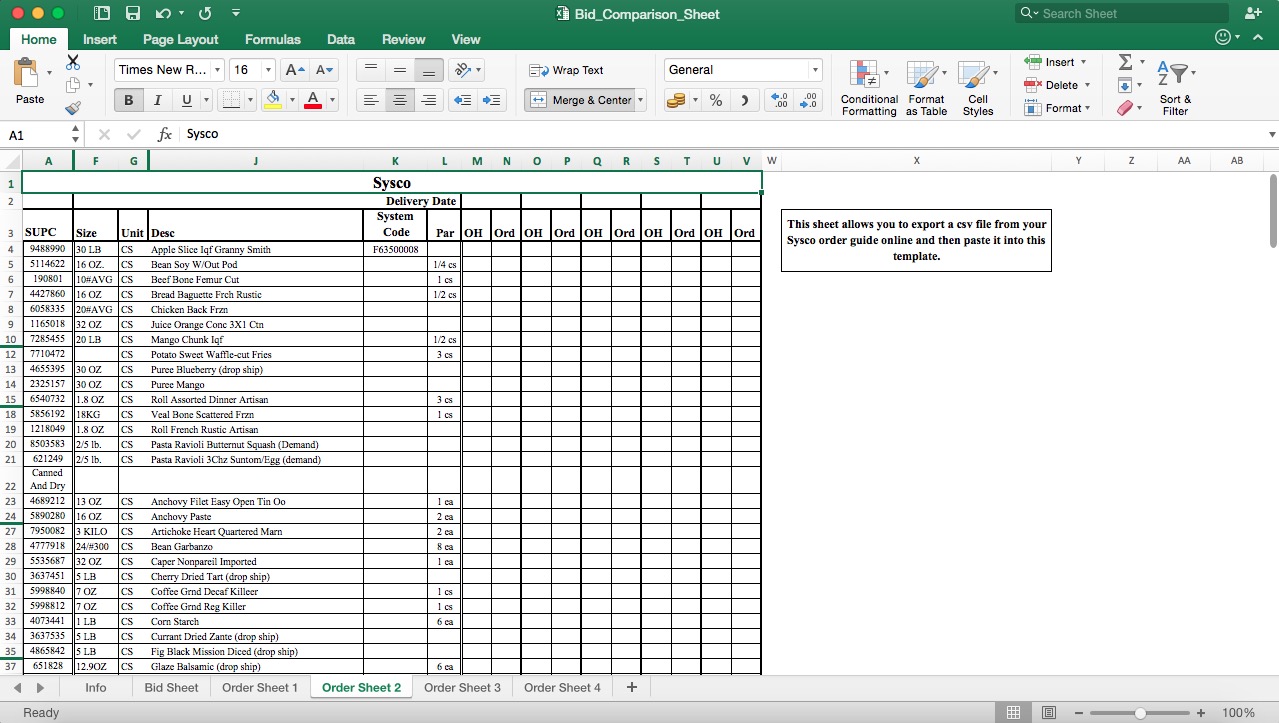Click the Decrease Decimal icon
This screenshot has height=723, width=1279.
click(x=808, y=100)
